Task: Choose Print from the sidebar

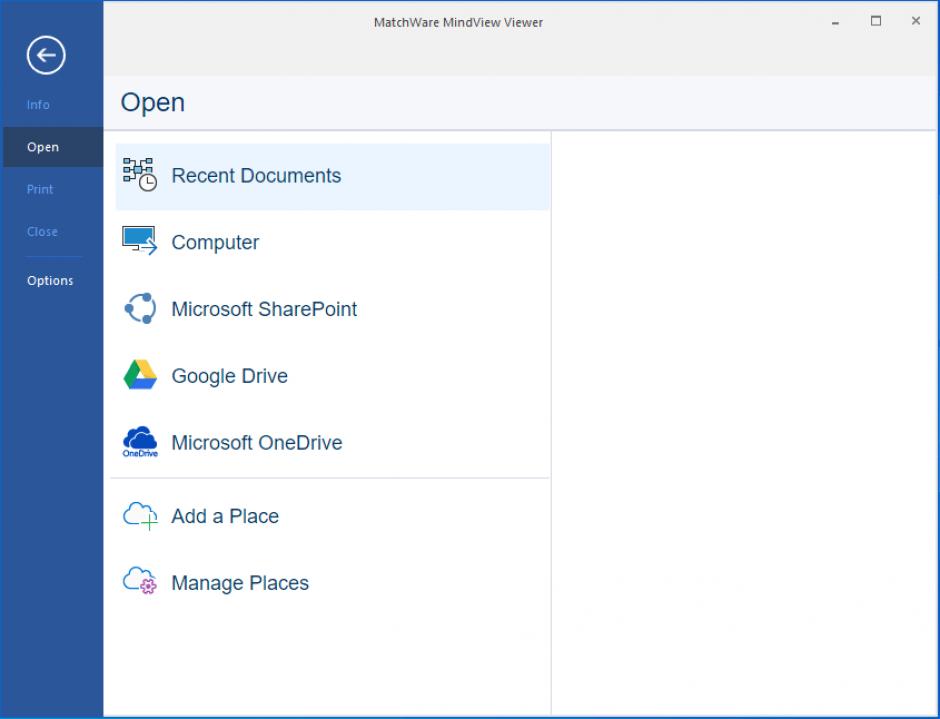Action: [40, 189]
